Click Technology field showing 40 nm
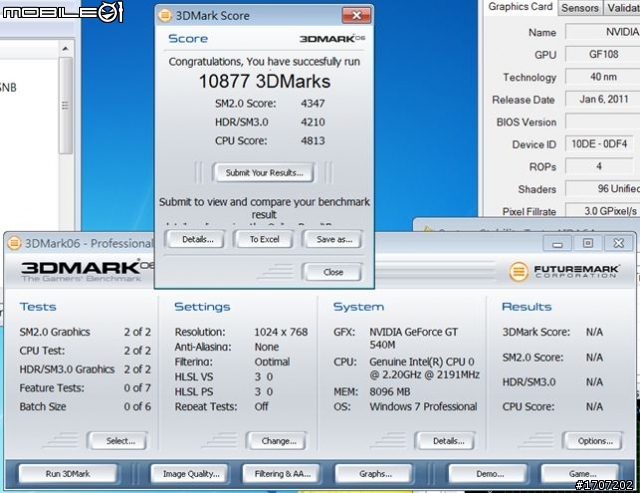The height and width of the screenshot is (493, 640). pos(603,77)
